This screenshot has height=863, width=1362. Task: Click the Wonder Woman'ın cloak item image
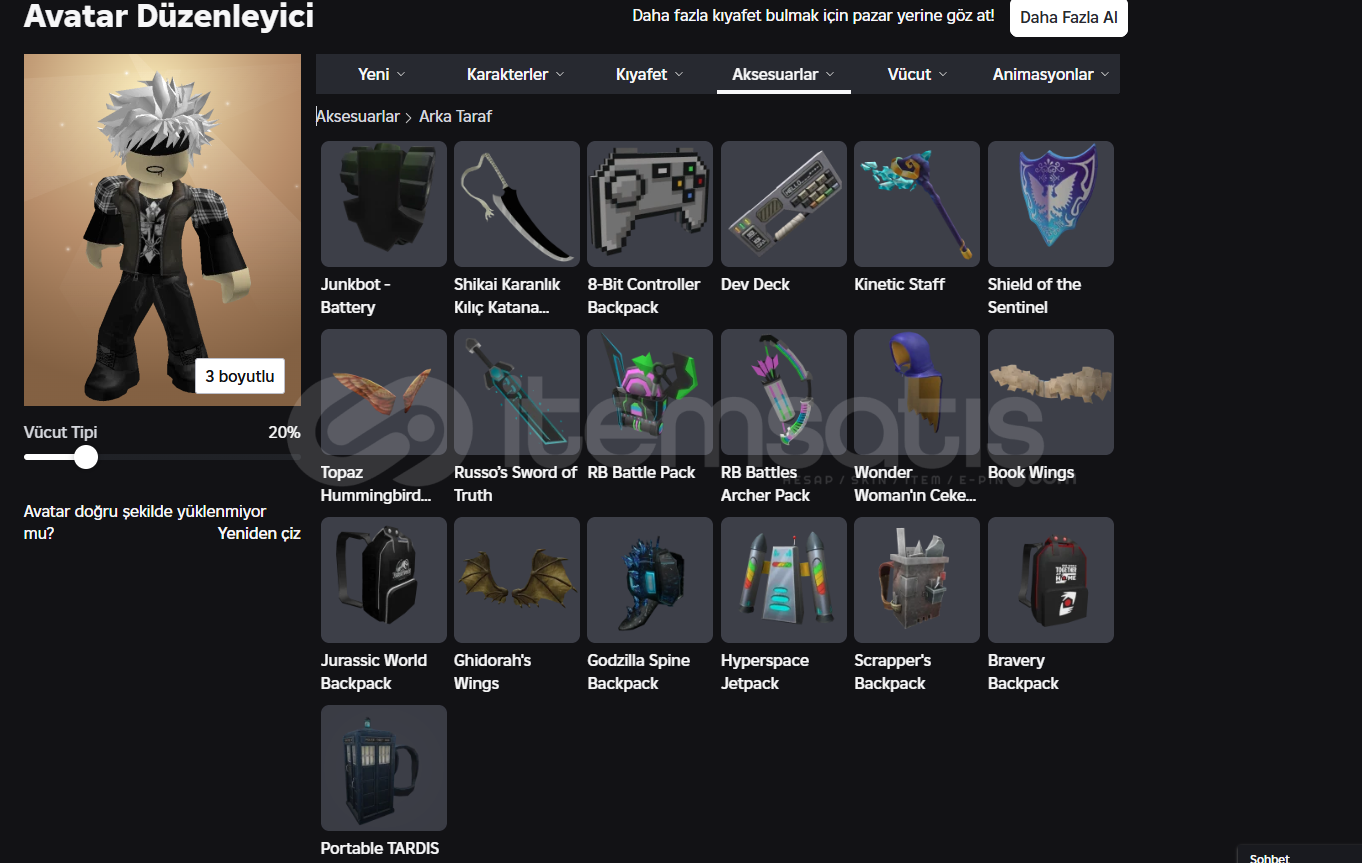point(917,392)
